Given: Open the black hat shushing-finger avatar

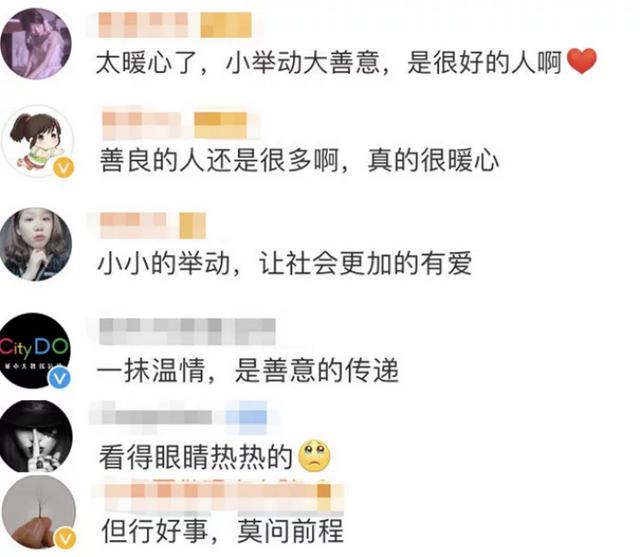Looking at the screenshot, I should [x=36, y=436].
